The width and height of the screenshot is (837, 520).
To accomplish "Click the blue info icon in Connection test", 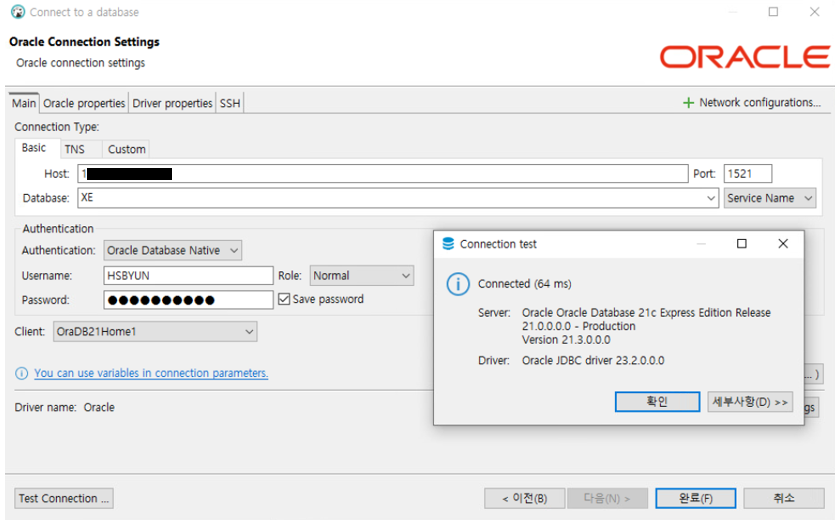I will pos(458,284).
